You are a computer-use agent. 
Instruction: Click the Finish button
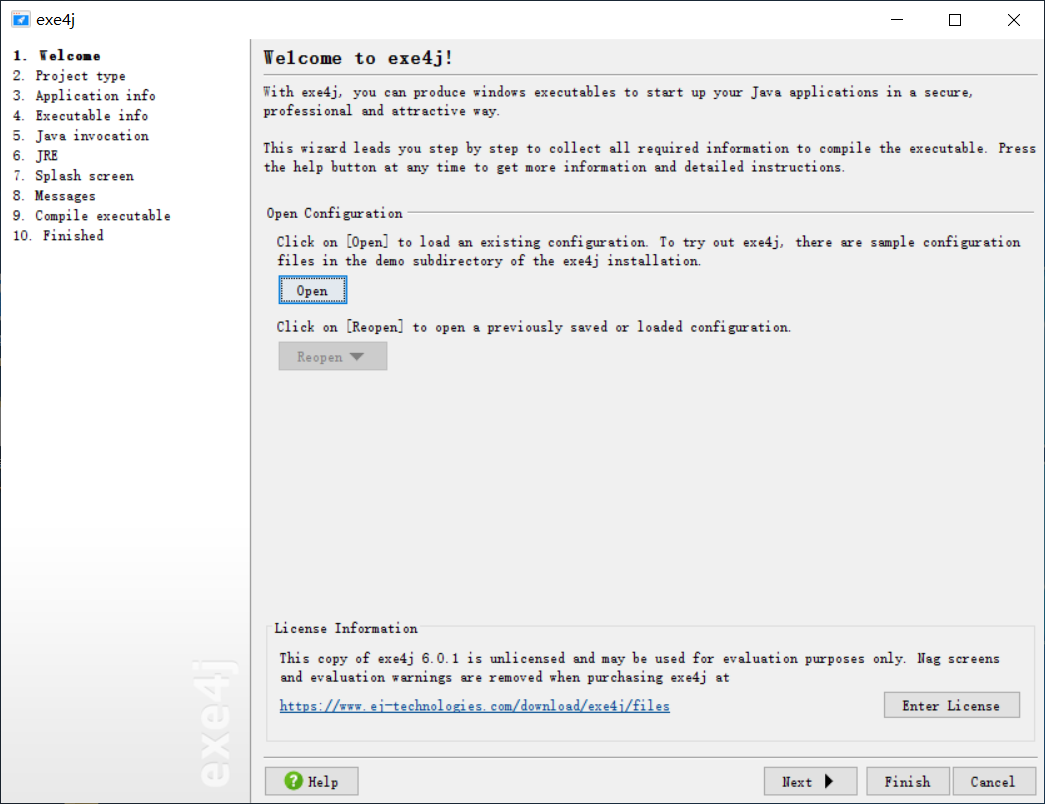(x=907, y=781)
